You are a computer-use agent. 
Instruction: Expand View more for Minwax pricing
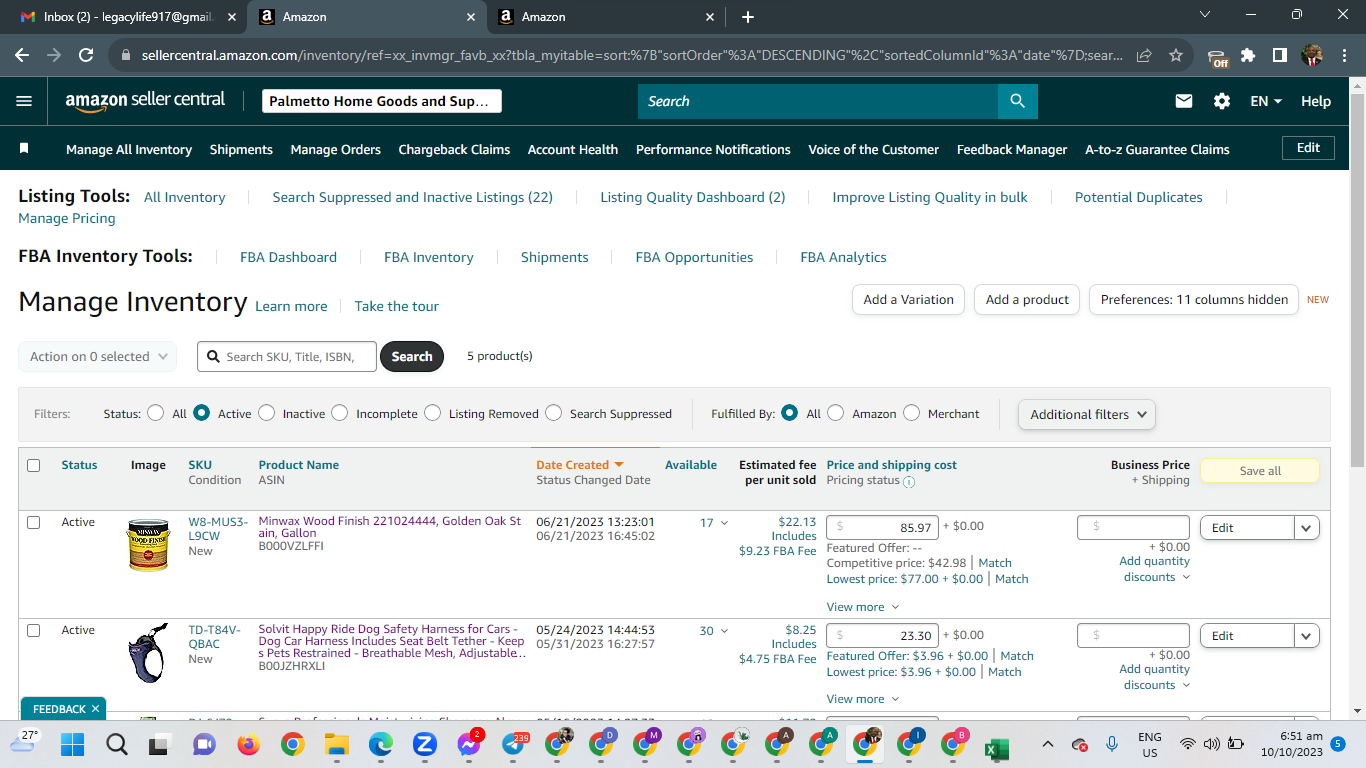point(863,607)
